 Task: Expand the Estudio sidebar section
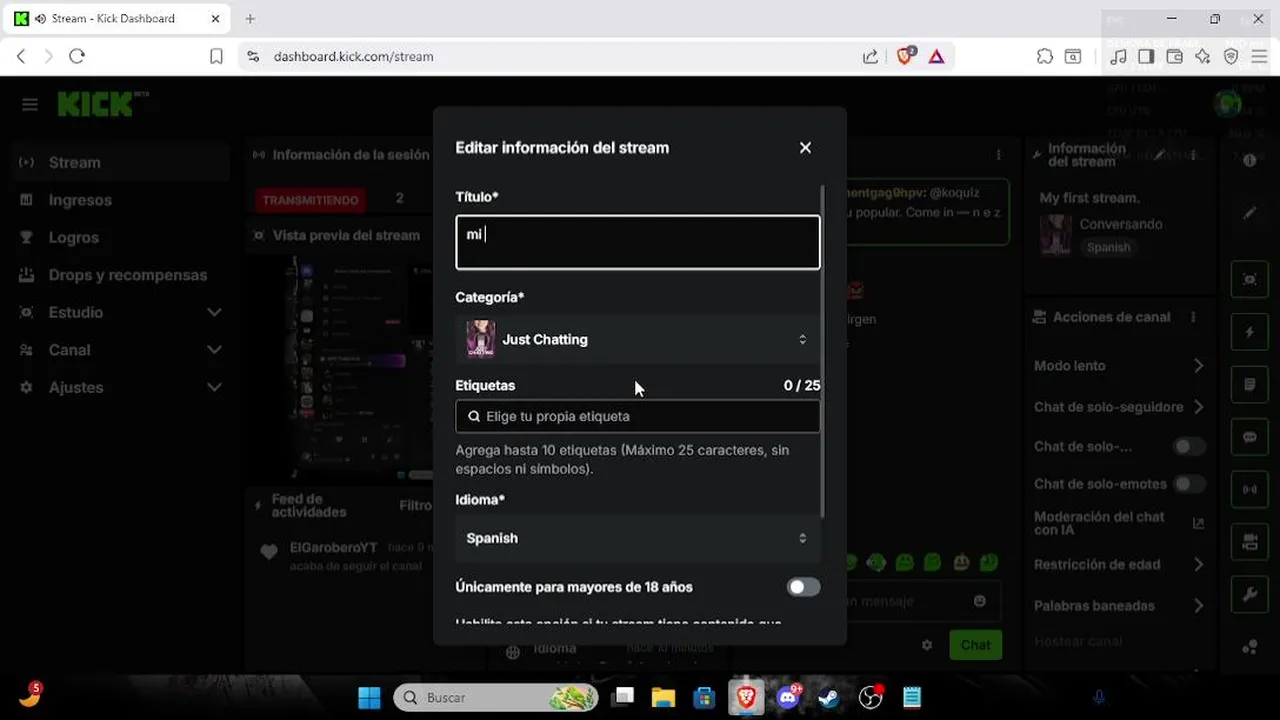click(x=120, y=312)
